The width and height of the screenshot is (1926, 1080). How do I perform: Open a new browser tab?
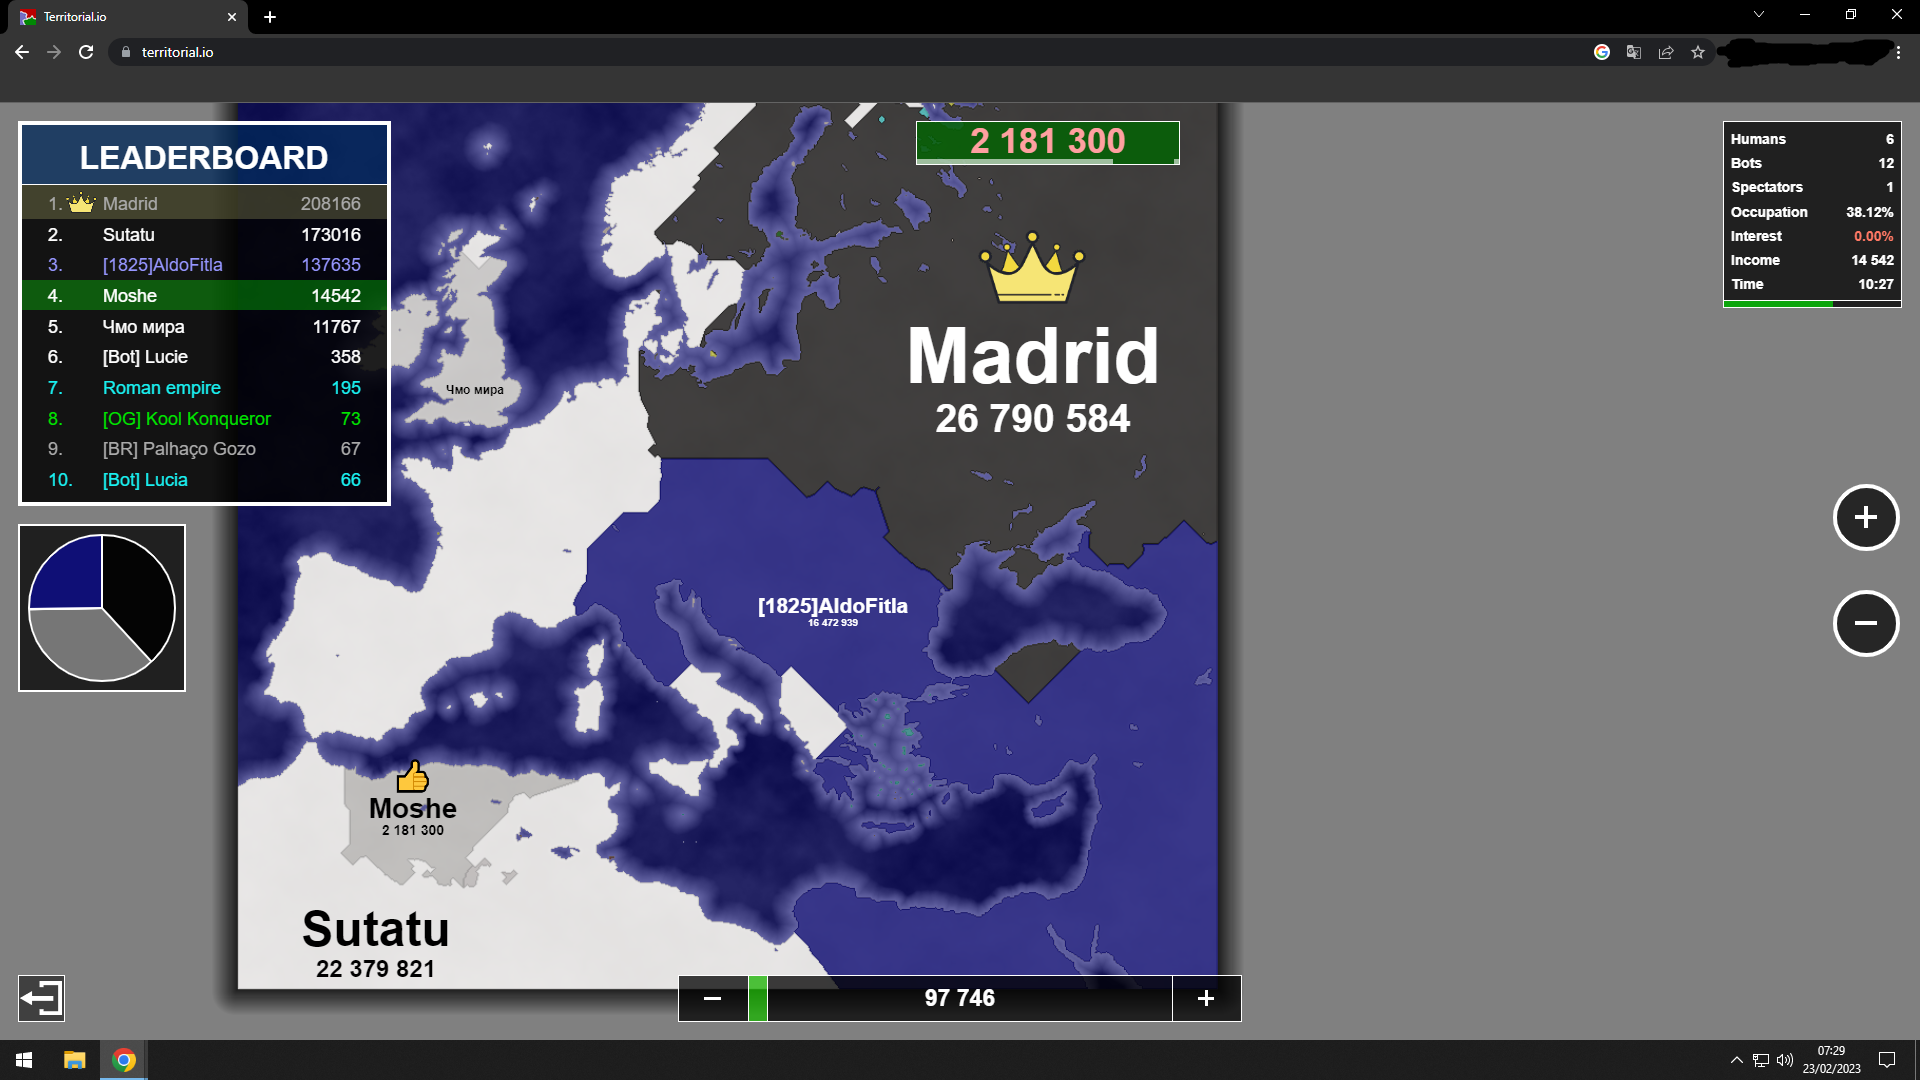point(270,17)
